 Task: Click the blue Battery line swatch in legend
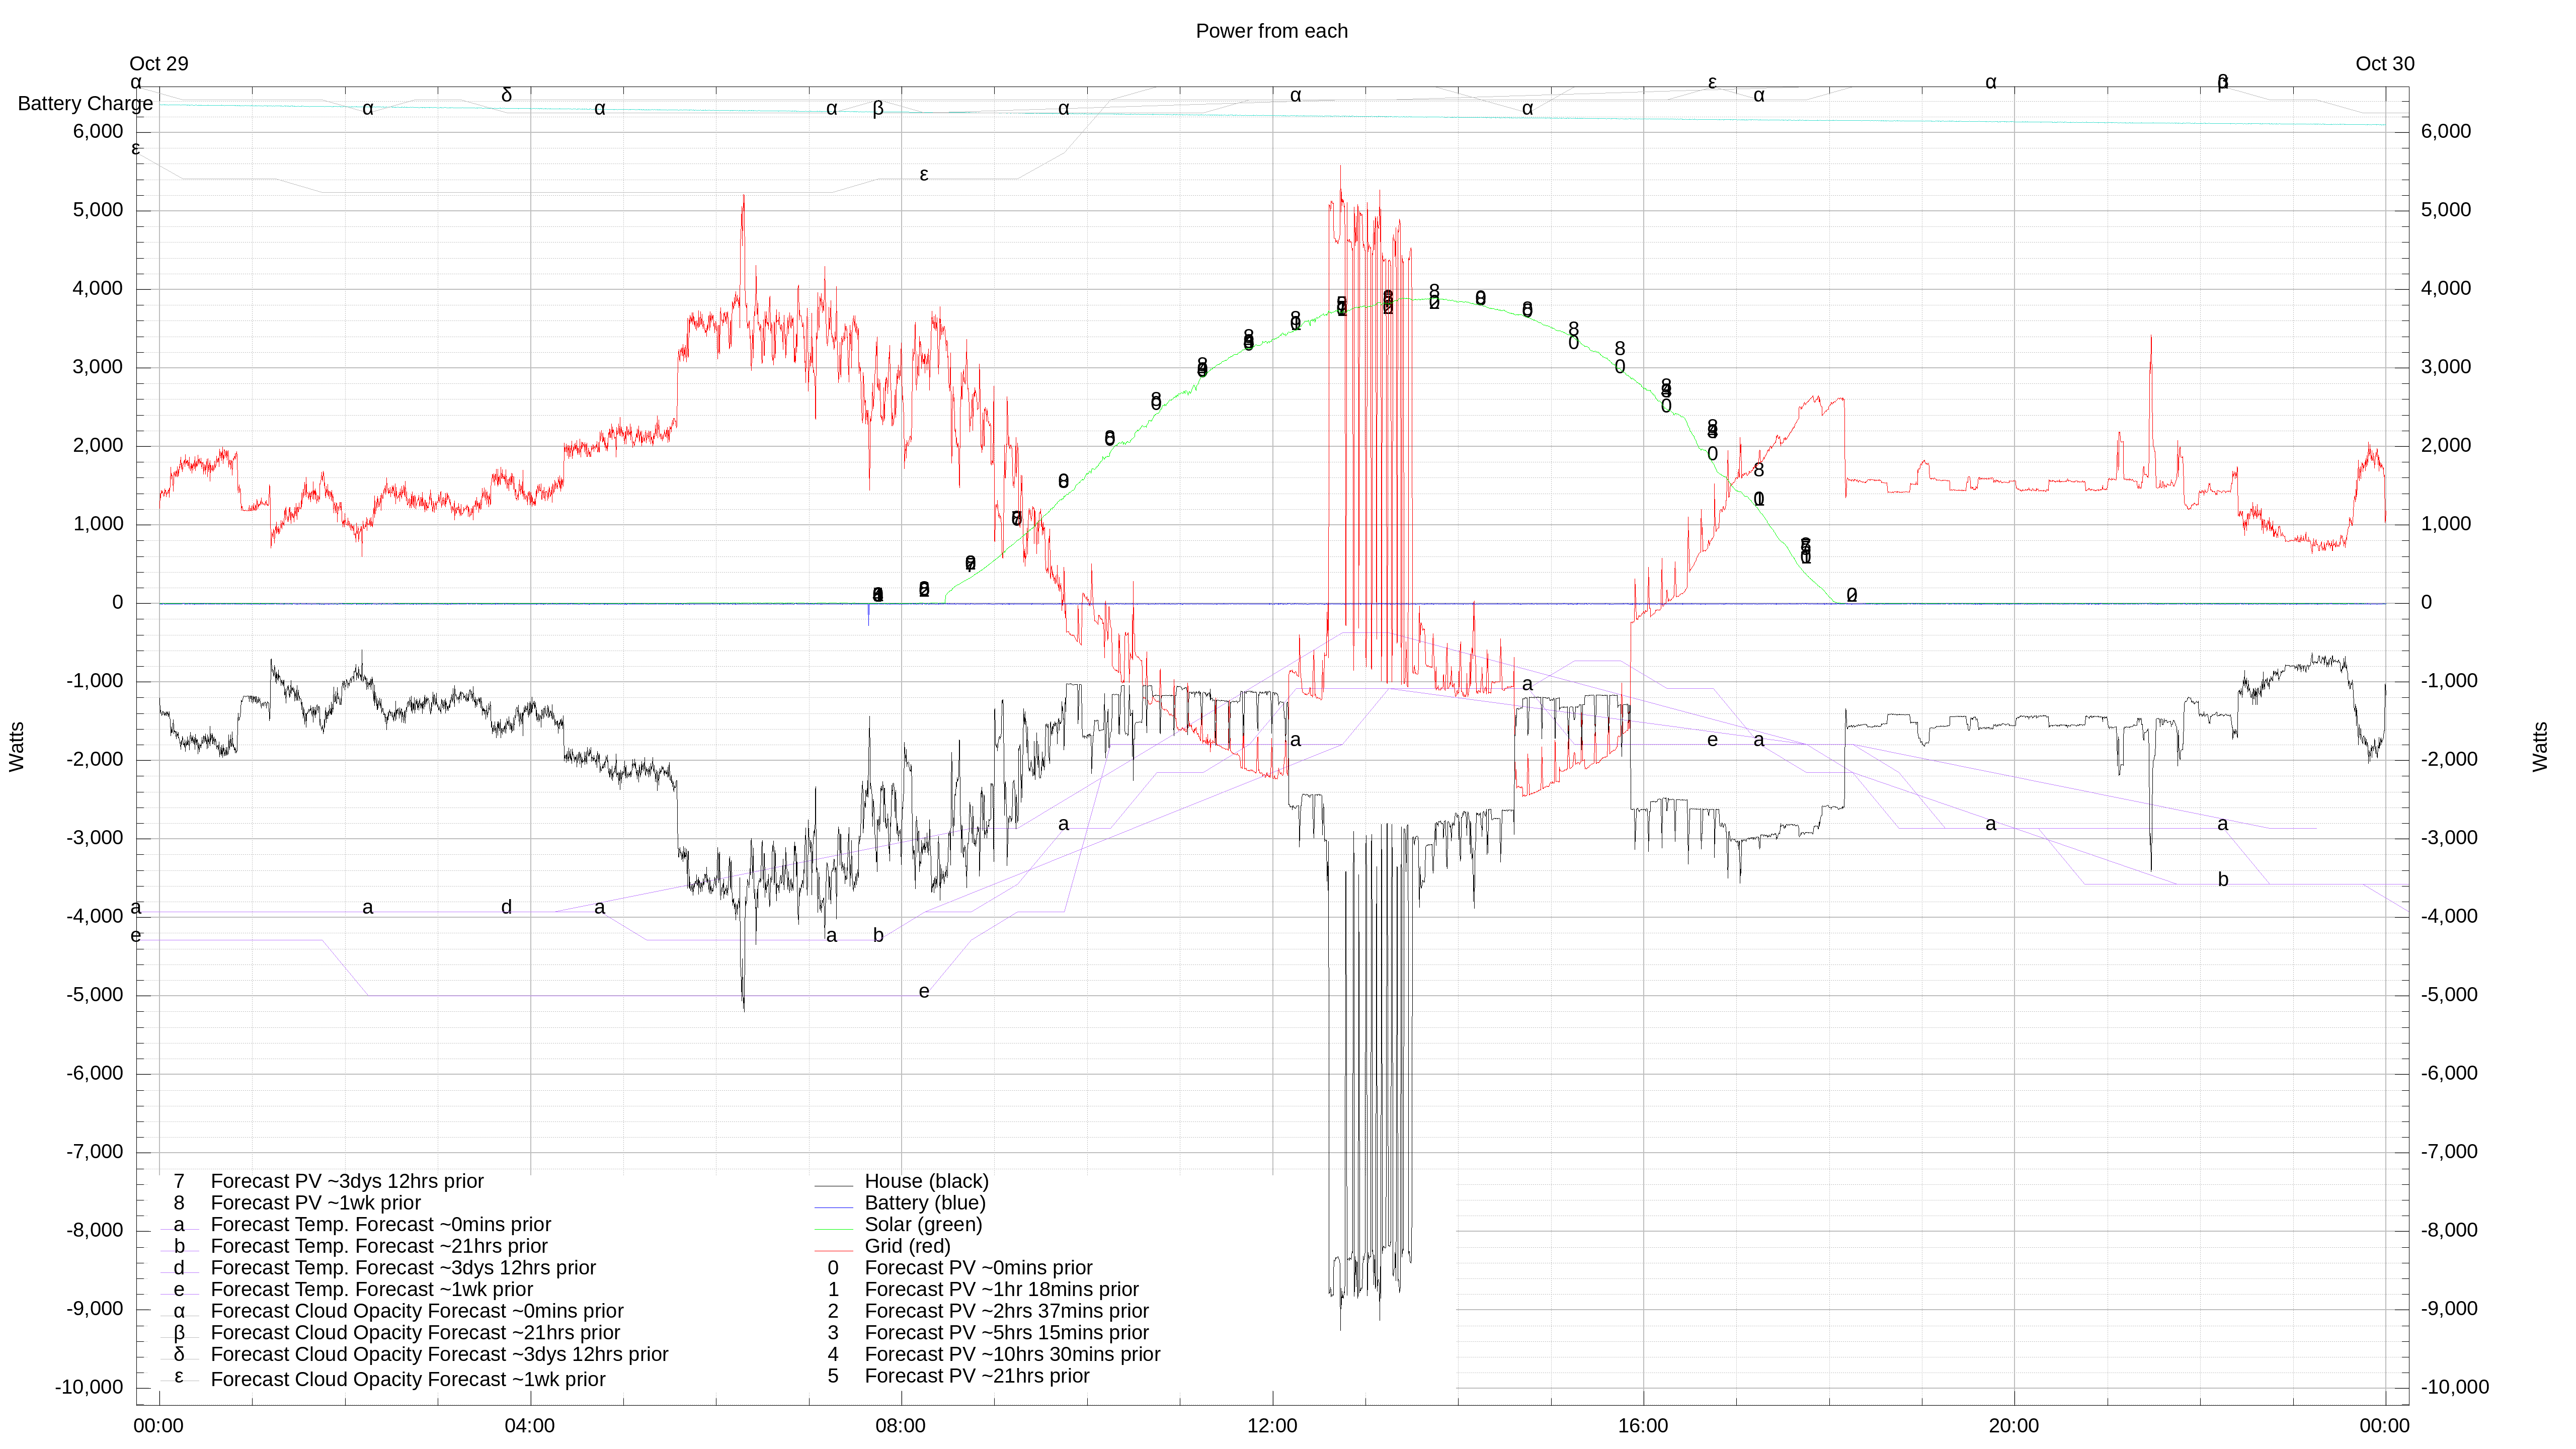(833, 1207)
